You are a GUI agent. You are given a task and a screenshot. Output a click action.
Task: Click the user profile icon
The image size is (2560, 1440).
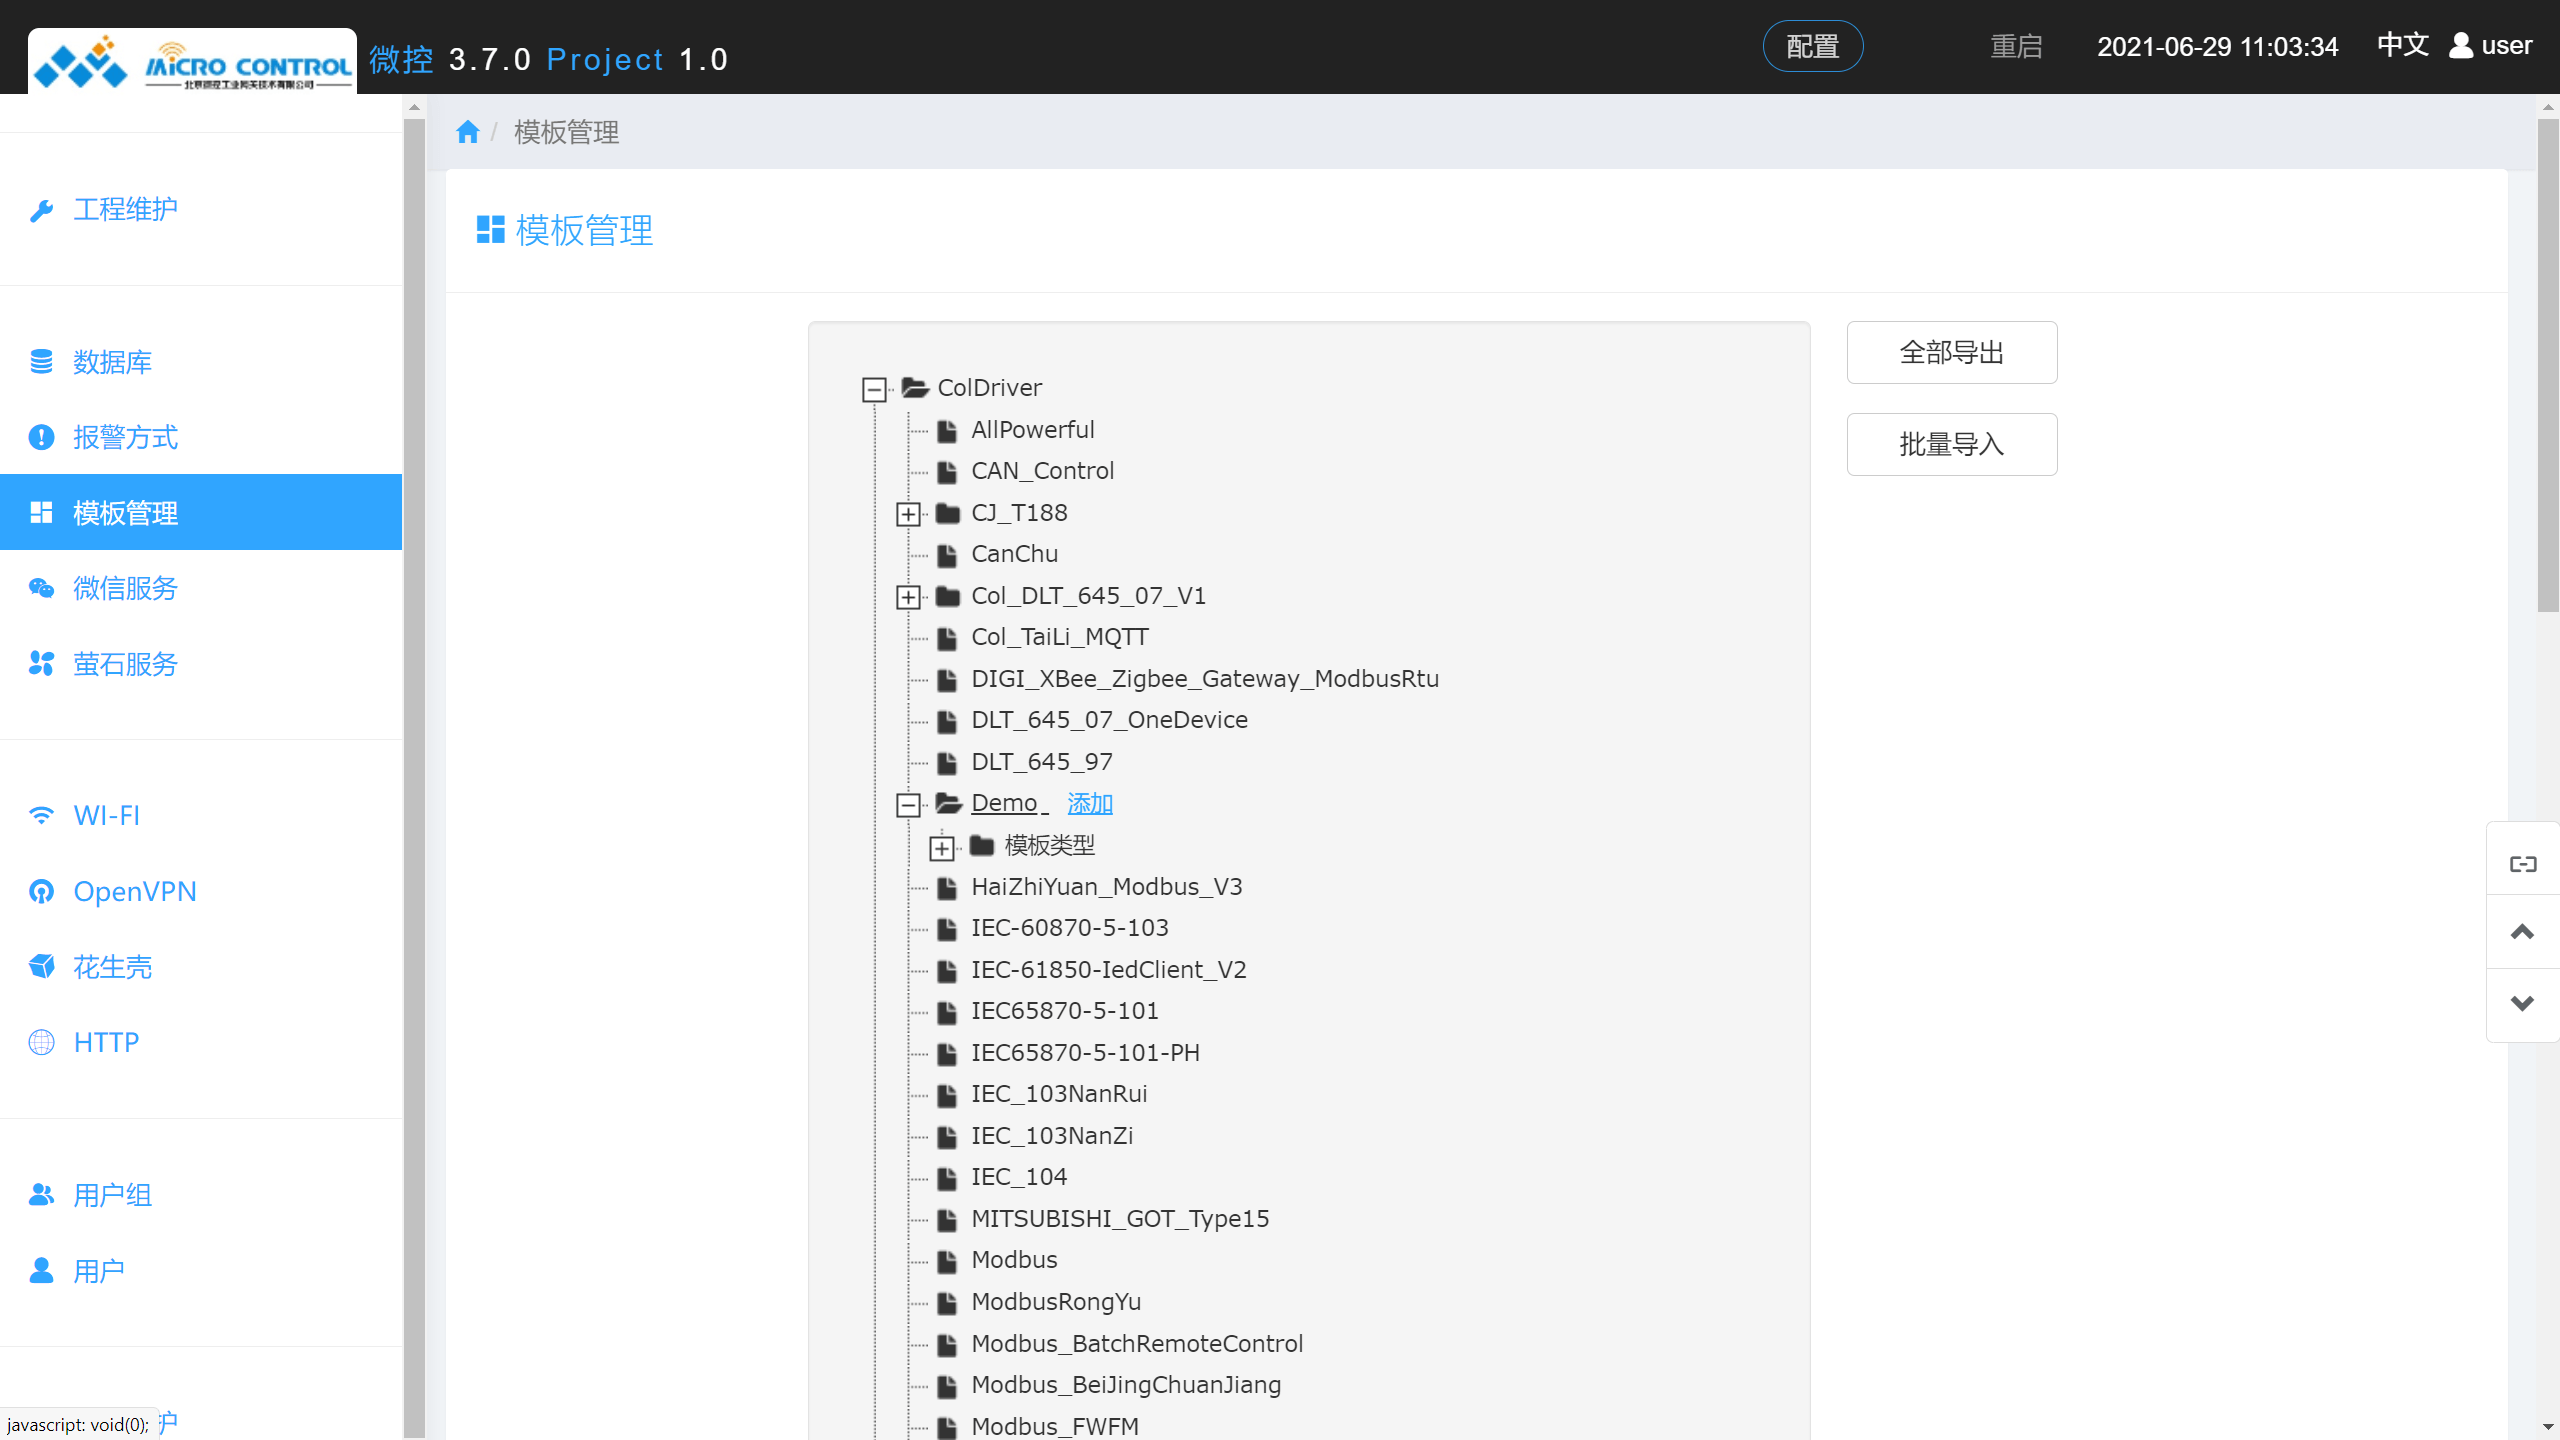coord(2461,46)
